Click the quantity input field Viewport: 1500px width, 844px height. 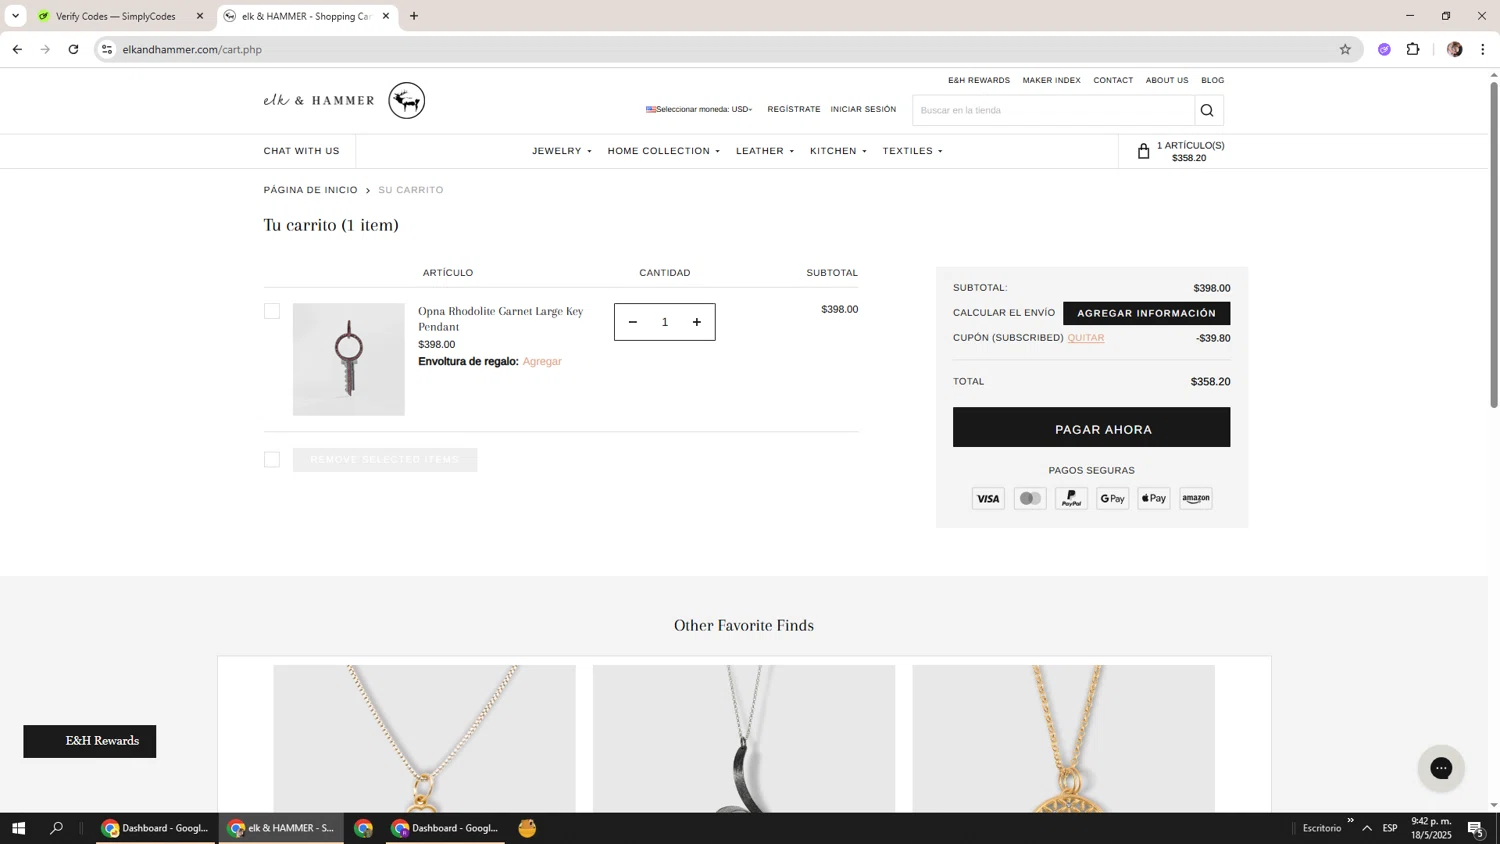pos(665,322)
